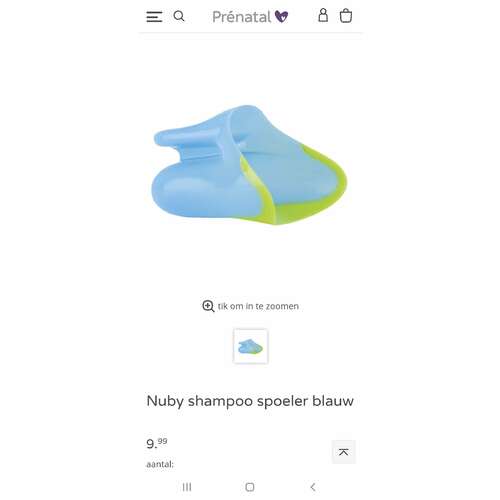The image size is (500, 500).
Task: Click the zoom-in magnifier plus icon
Action: coord(208,306)
